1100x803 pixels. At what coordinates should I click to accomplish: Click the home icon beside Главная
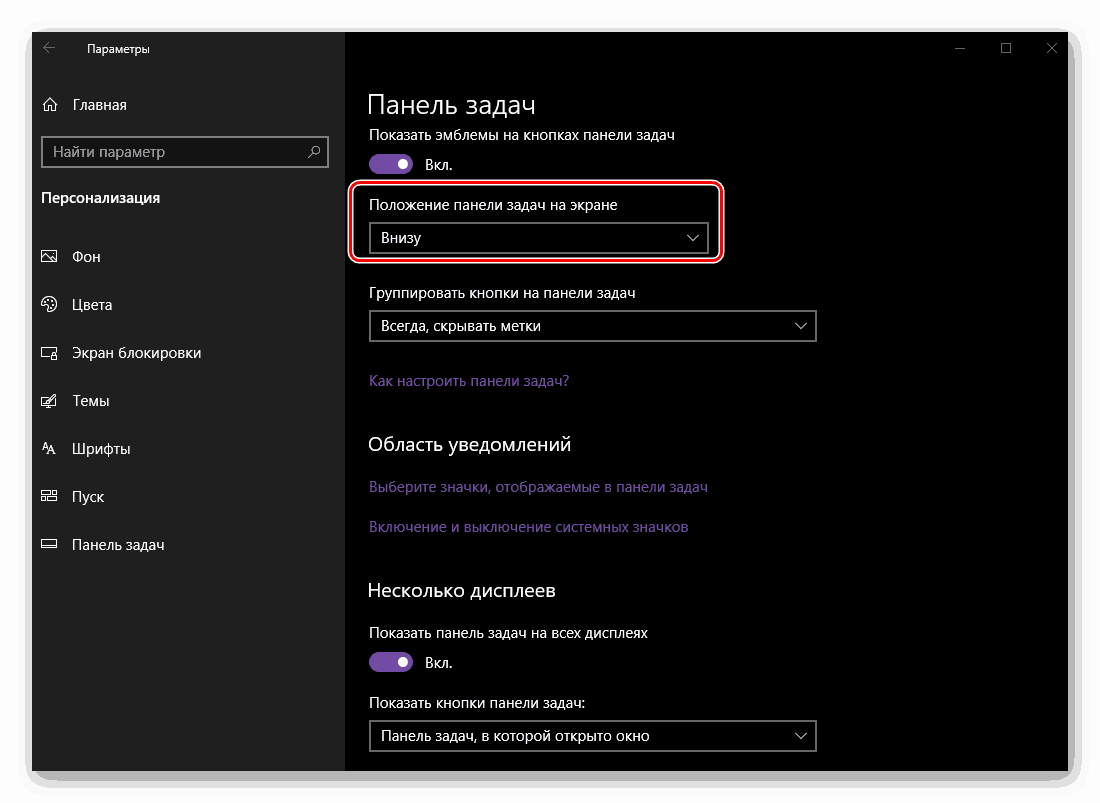(x=50, y=104)
